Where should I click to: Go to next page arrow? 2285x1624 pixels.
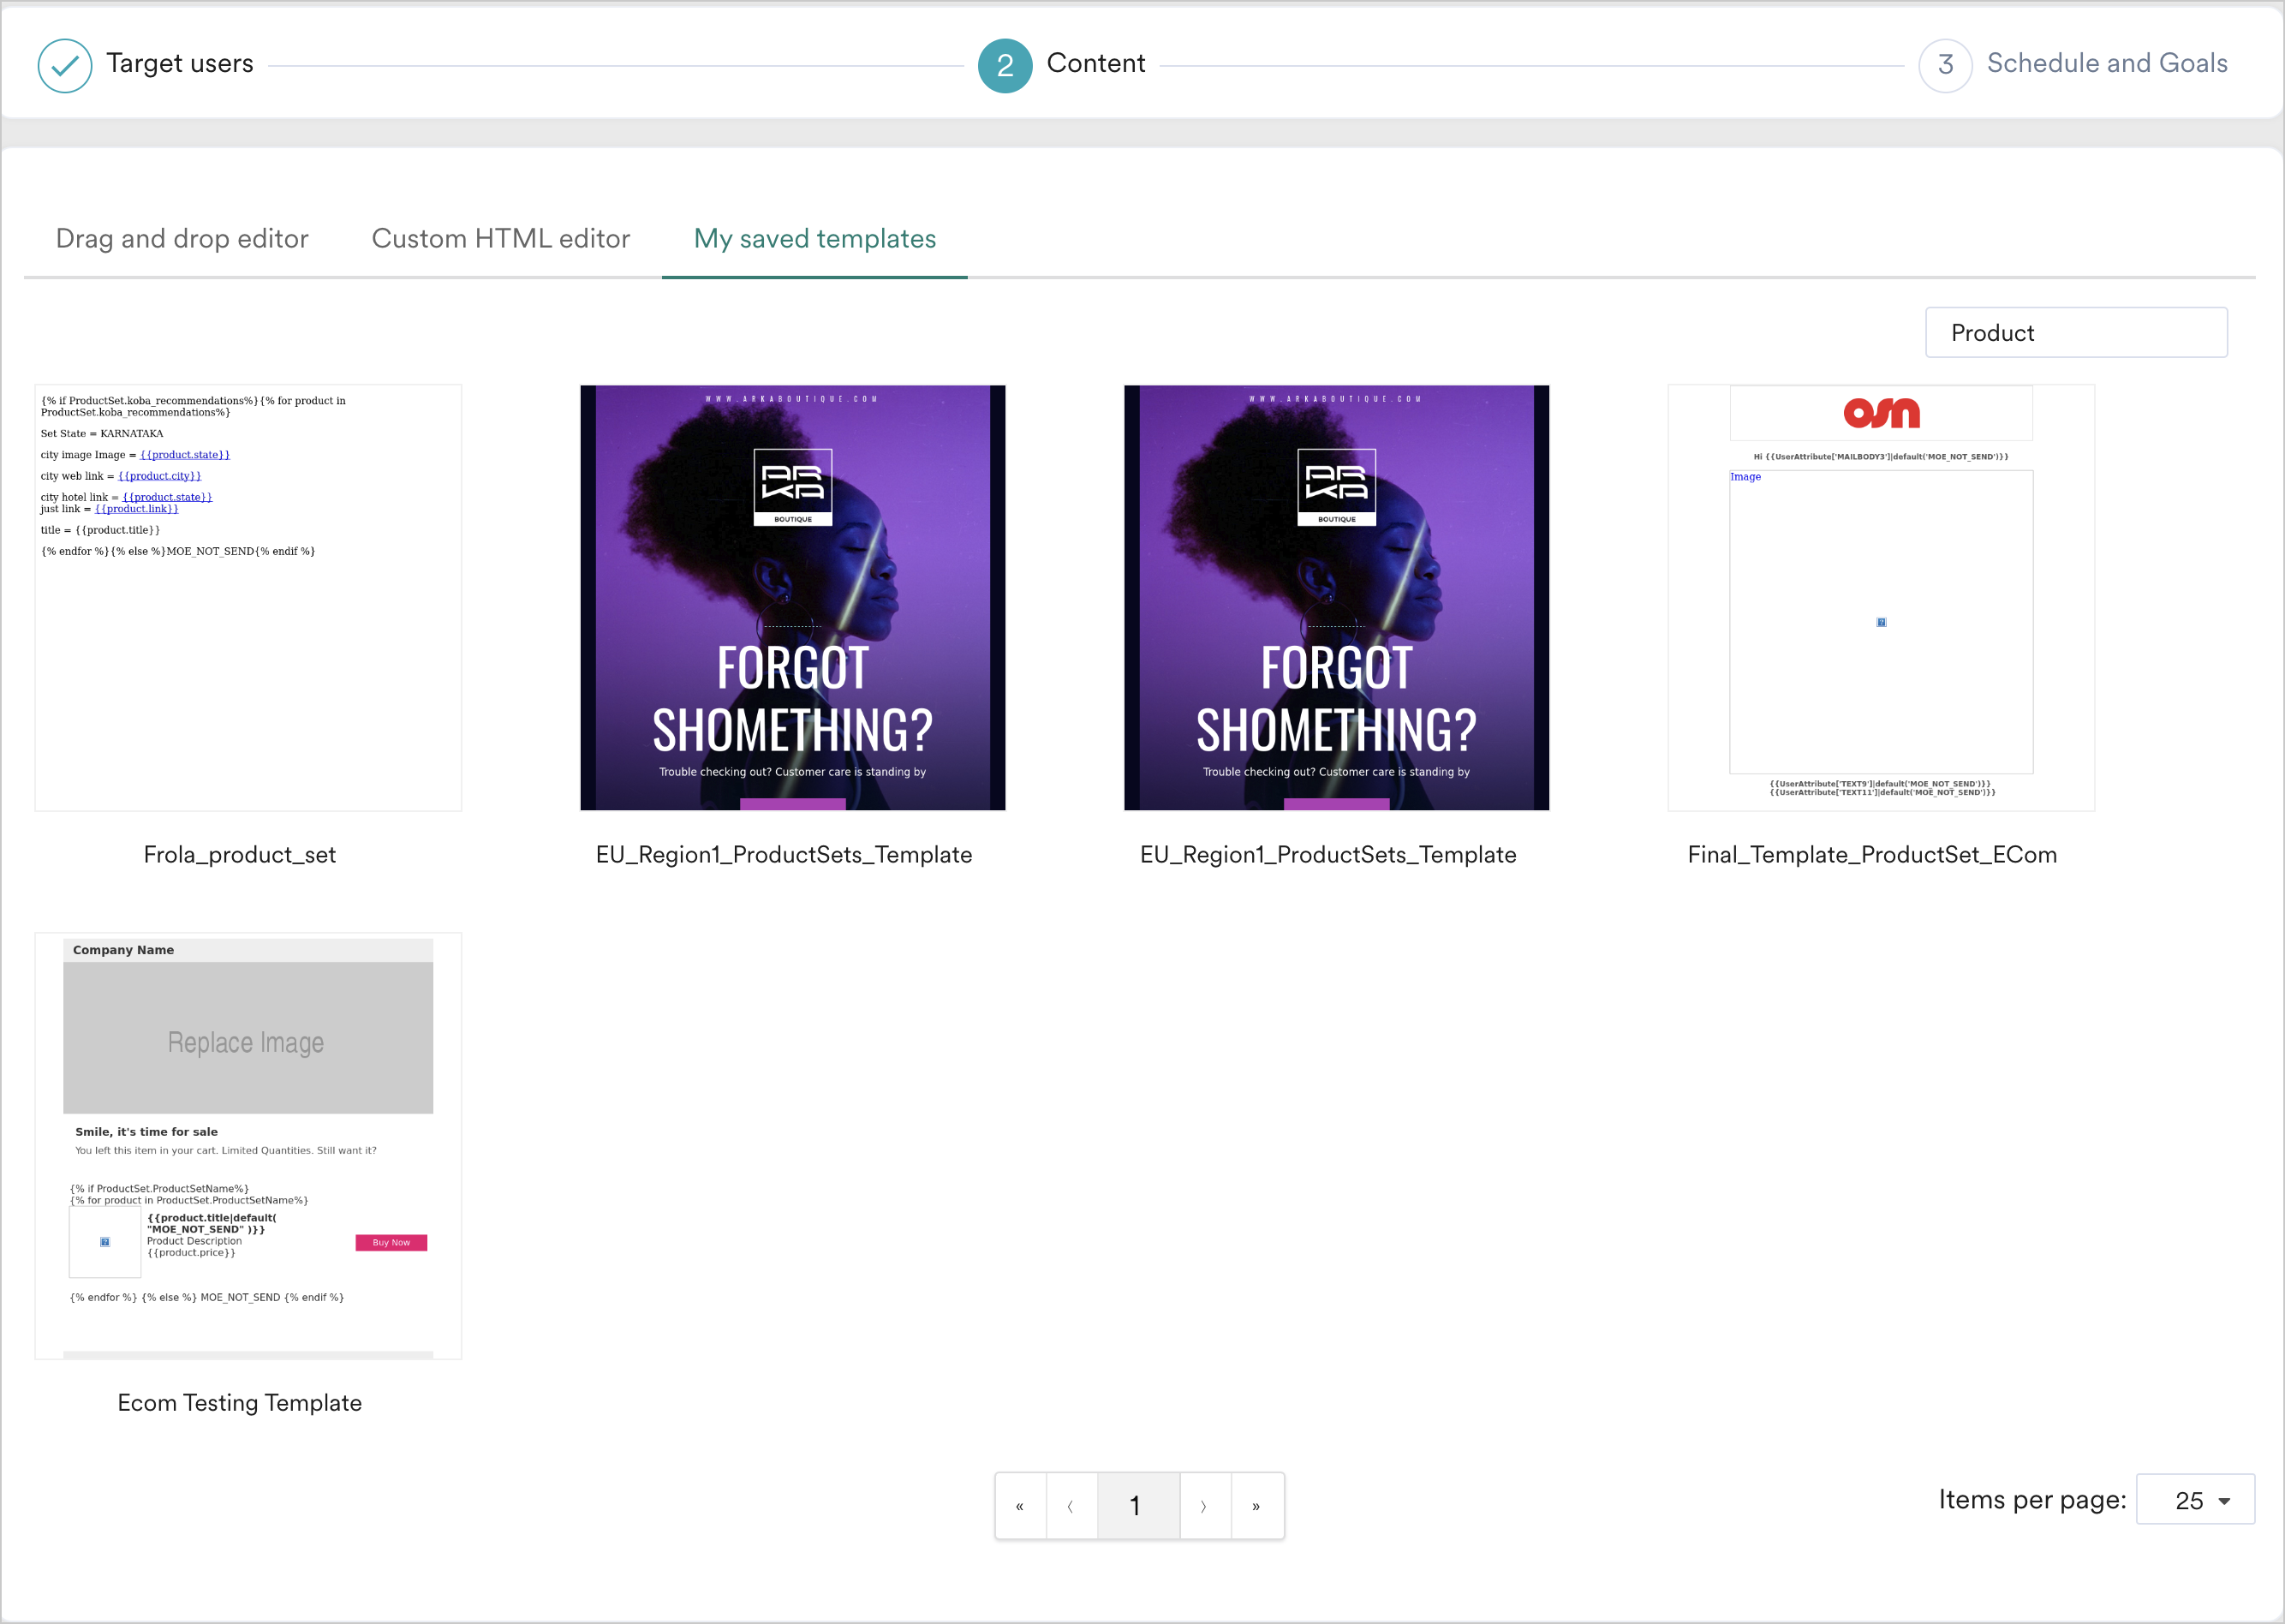pos(1204,1505)
